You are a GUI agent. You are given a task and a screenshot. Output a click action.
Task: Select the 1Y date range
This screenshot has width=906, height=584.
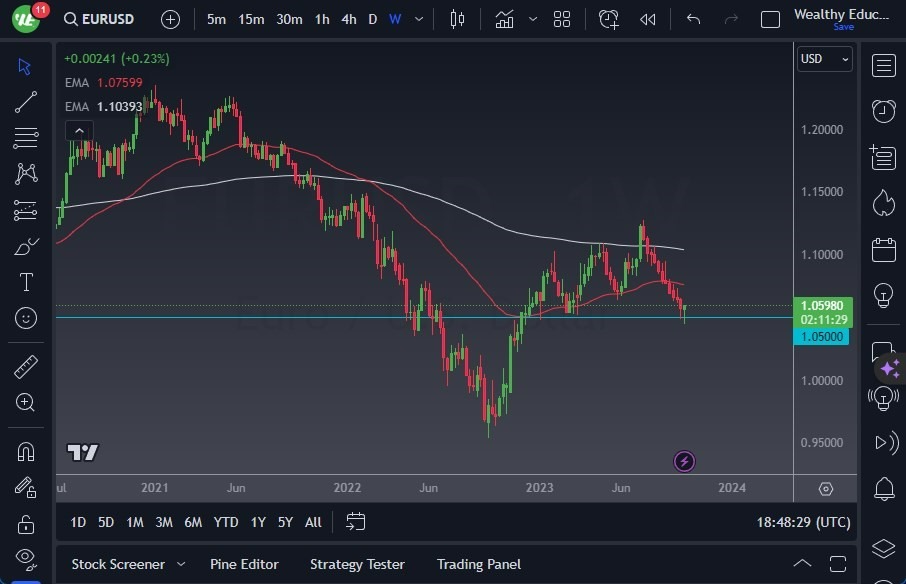(x=257, y=522)
